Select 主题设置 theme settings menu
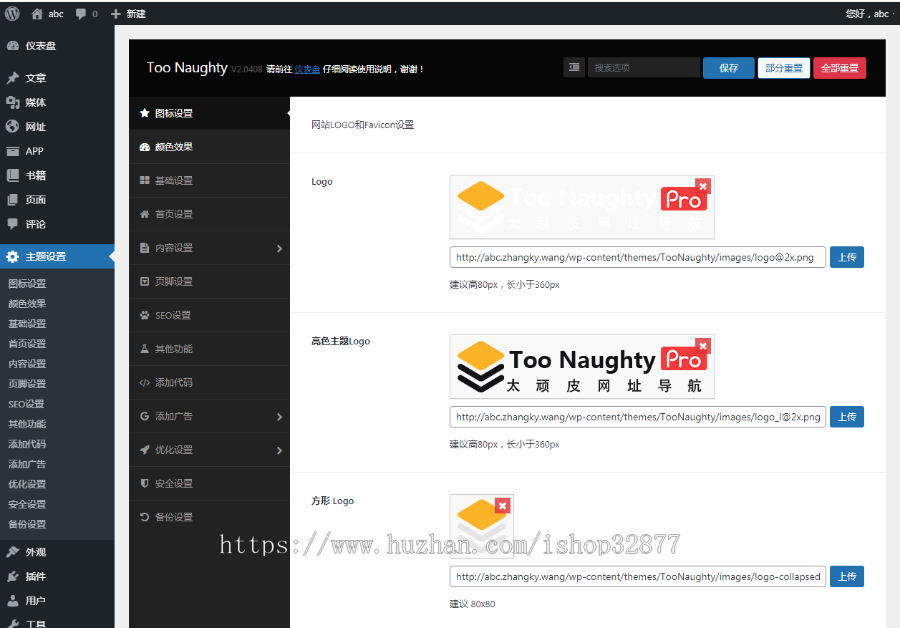 [57, 257]
